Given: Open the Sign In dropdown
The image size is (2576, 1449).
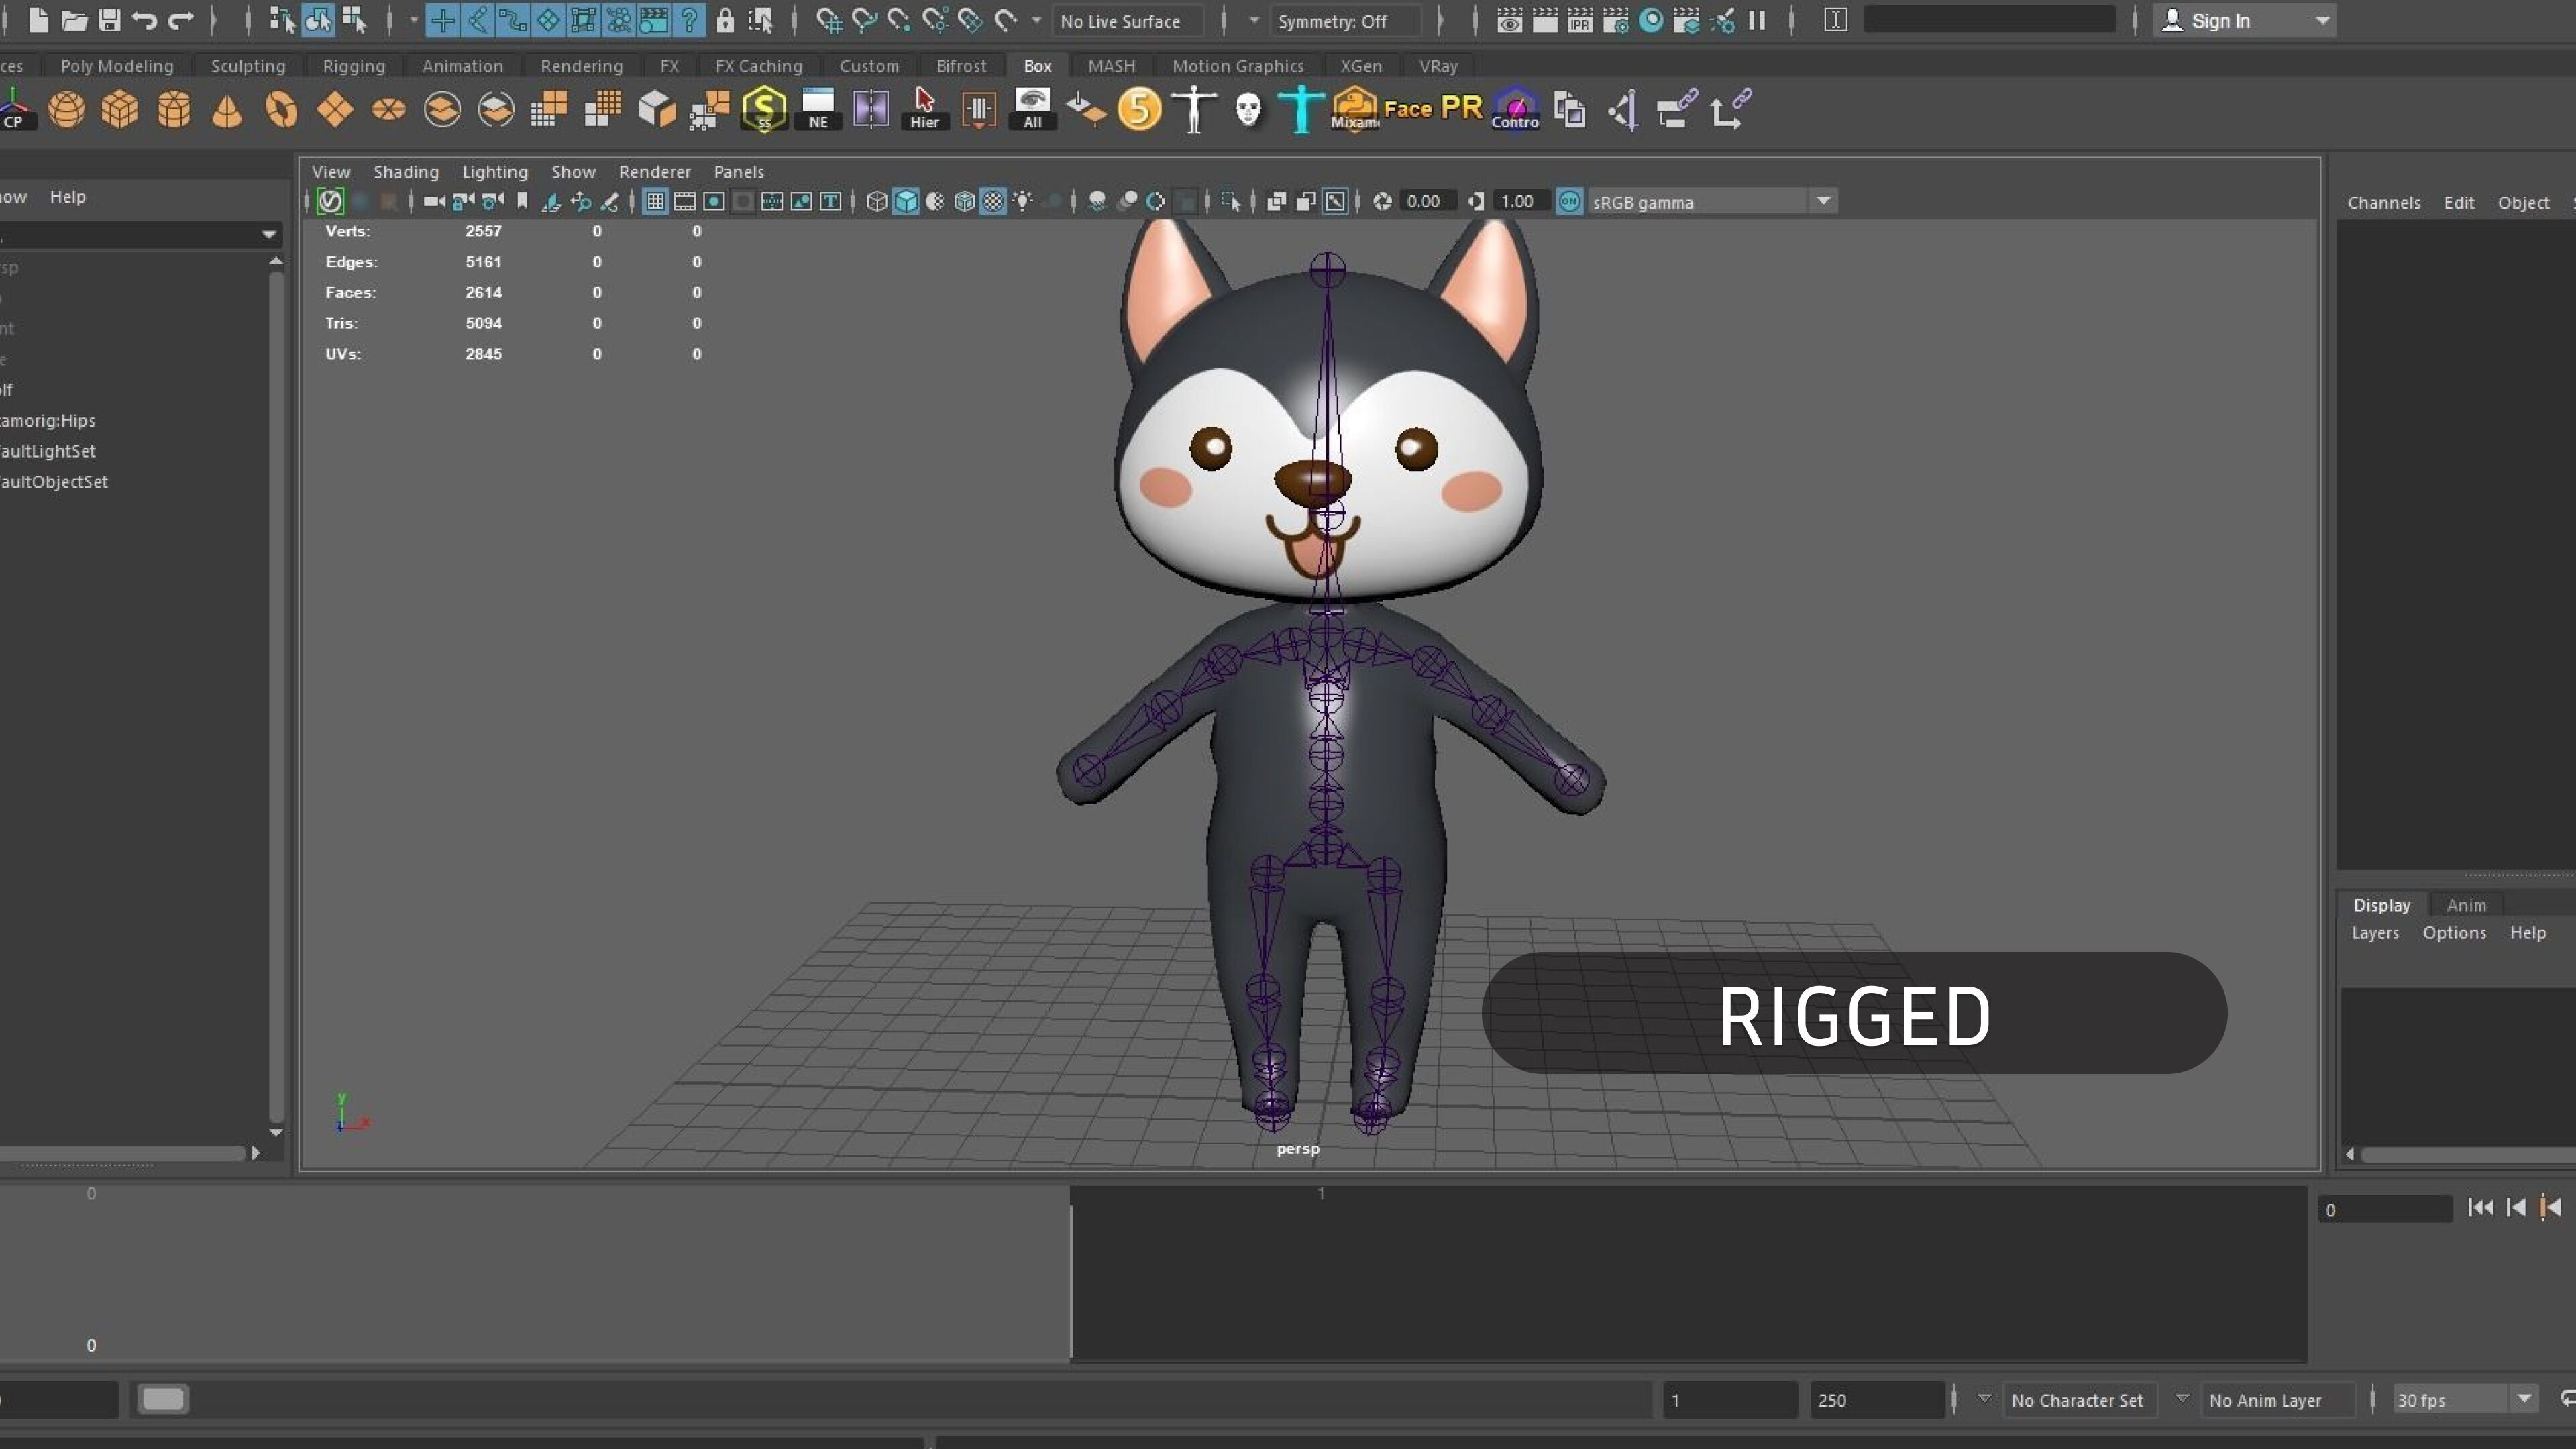Looking at the screenshot, I should pyautogui.click(x=2243, y=20).
